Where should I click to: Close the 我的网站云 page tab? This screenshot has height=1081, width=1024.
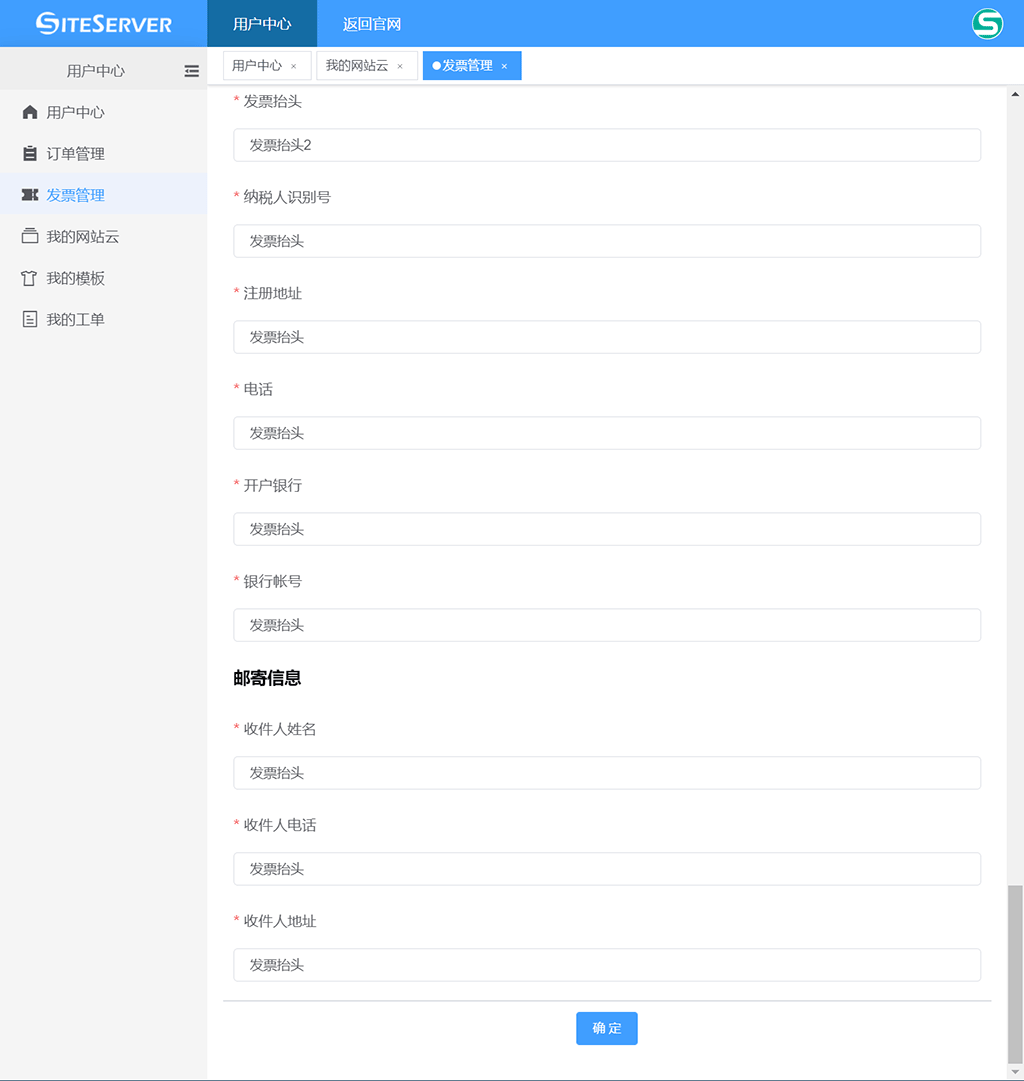click(400, 67)
